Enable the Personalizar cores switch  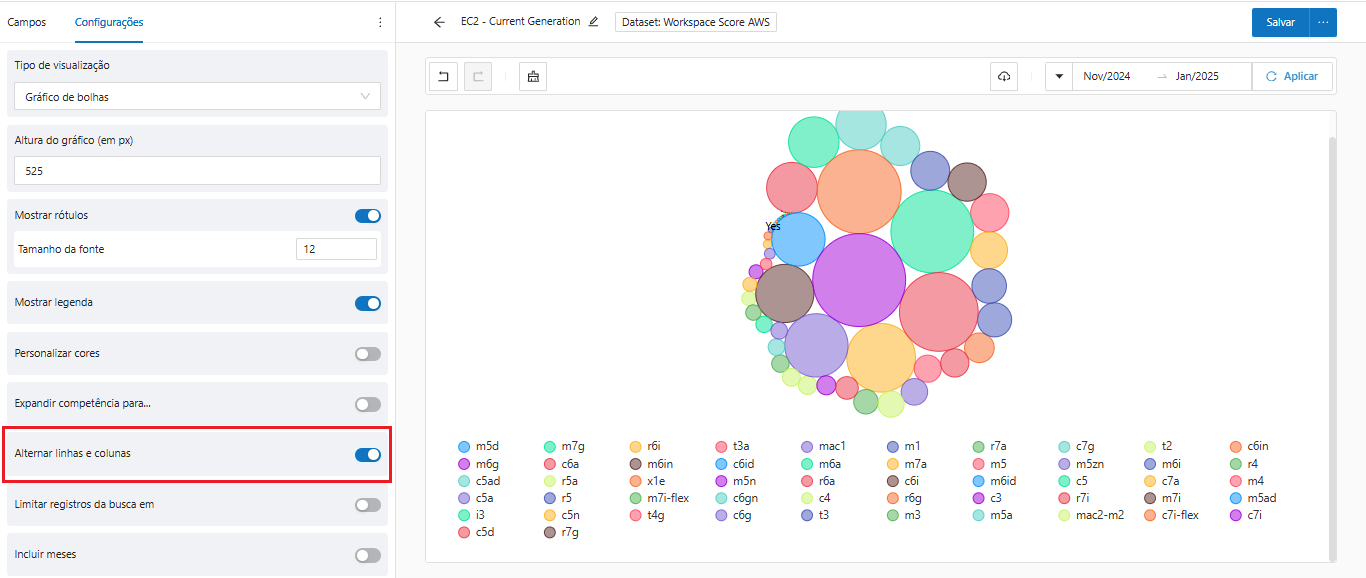(x=367, y=354)
